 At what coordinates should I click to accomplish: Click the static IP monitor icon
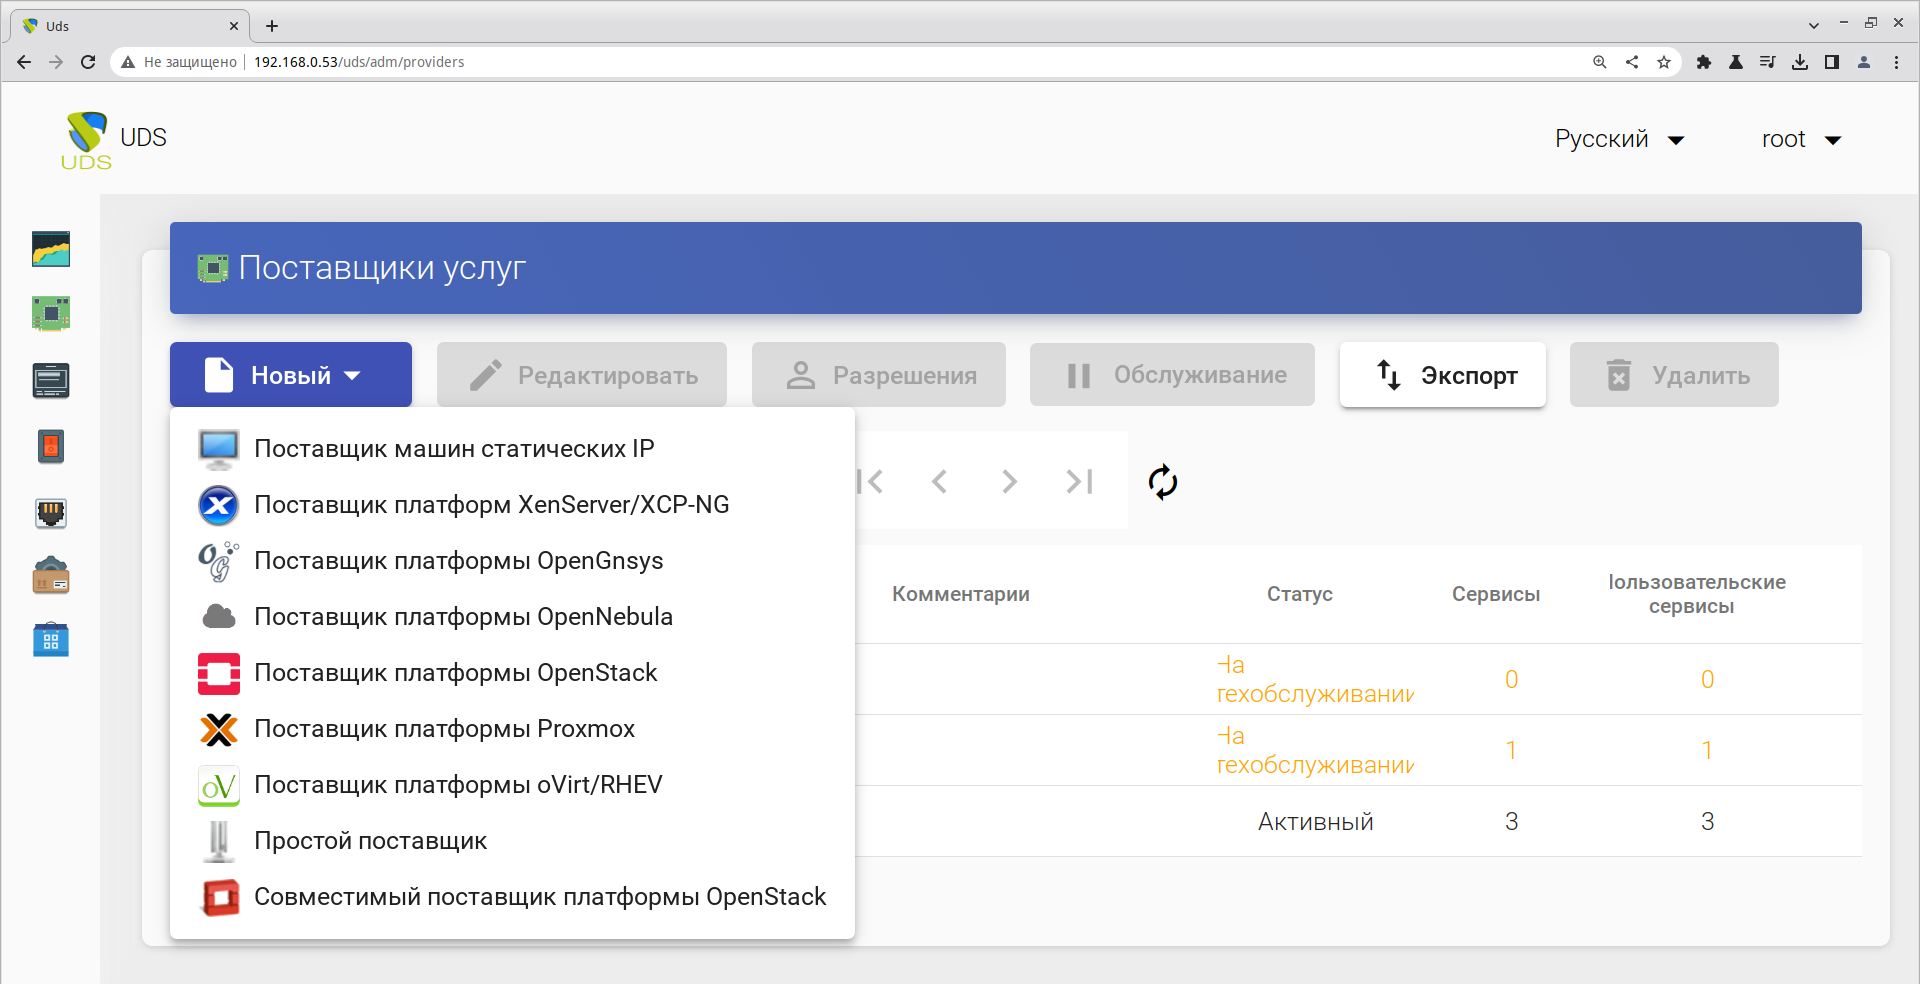(218, 449)
